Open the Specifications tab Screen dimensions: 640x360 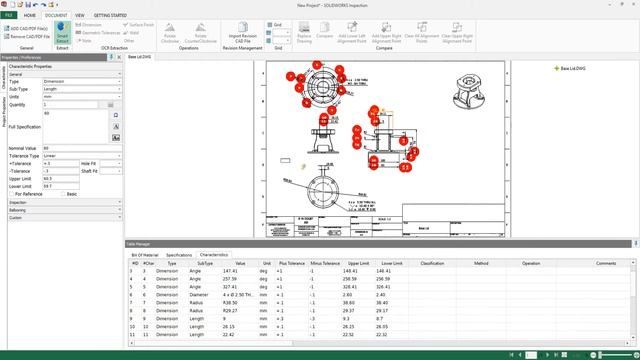click(x=179, y=255)
